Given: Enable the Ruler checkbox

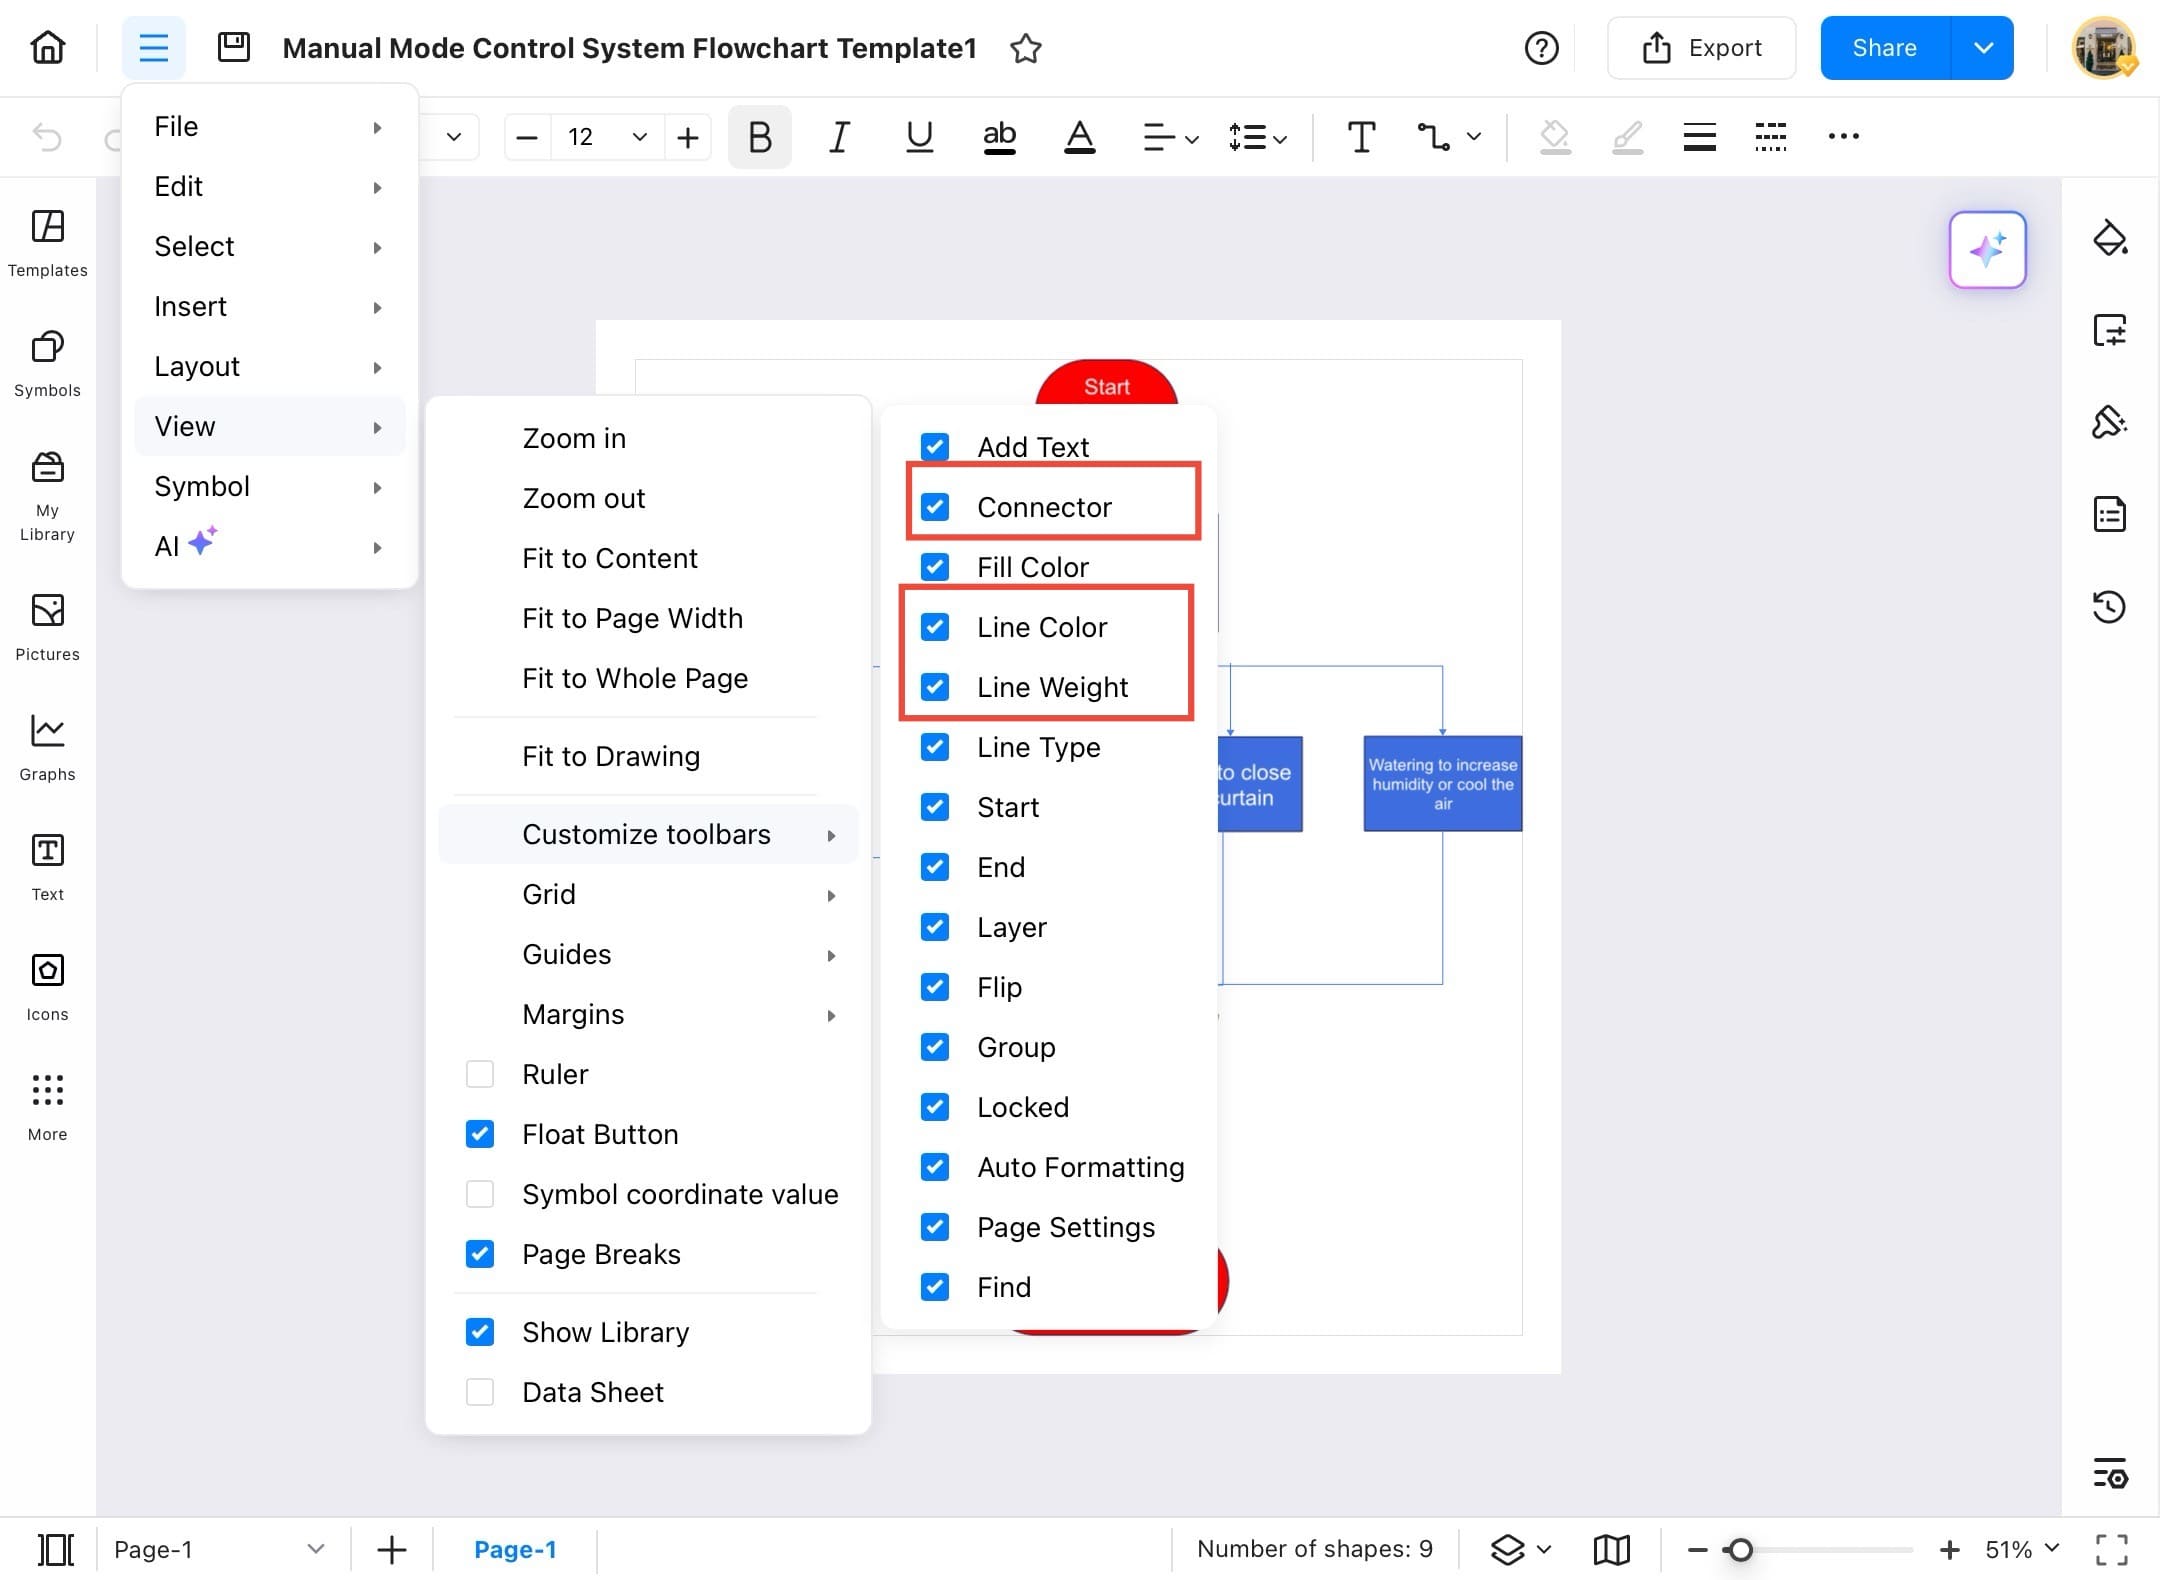Looking at the screenshot, I should (x=480, y=1073).
